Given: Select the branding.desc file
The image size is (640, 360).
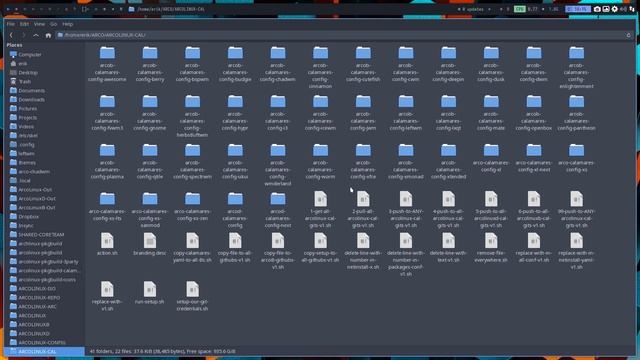Looking at the screenshot, I should (x=150, y=244).
